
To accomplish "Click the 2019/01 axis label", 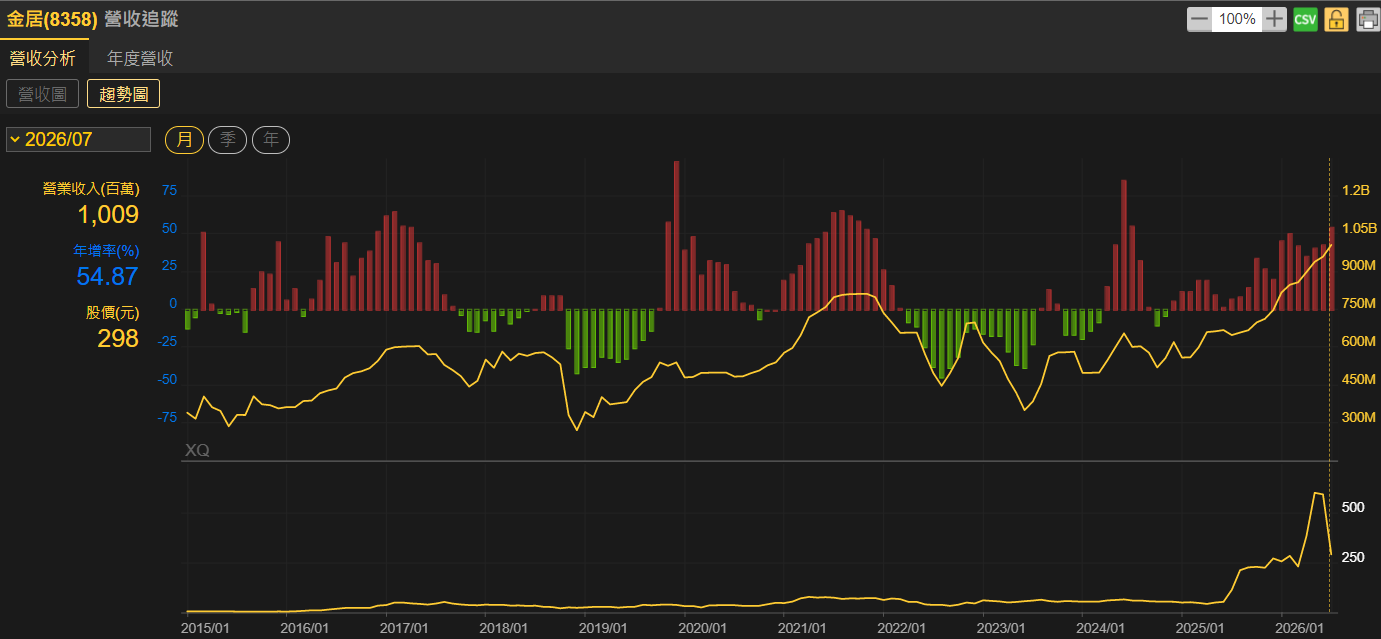I will tap(604, 628).
